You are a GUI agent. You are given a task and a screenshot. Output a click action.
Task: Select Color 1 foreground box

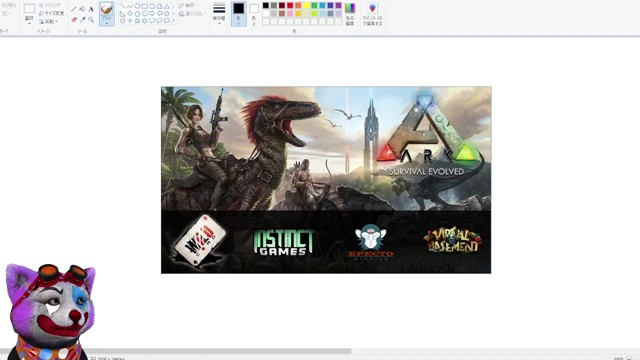[238, 14]
